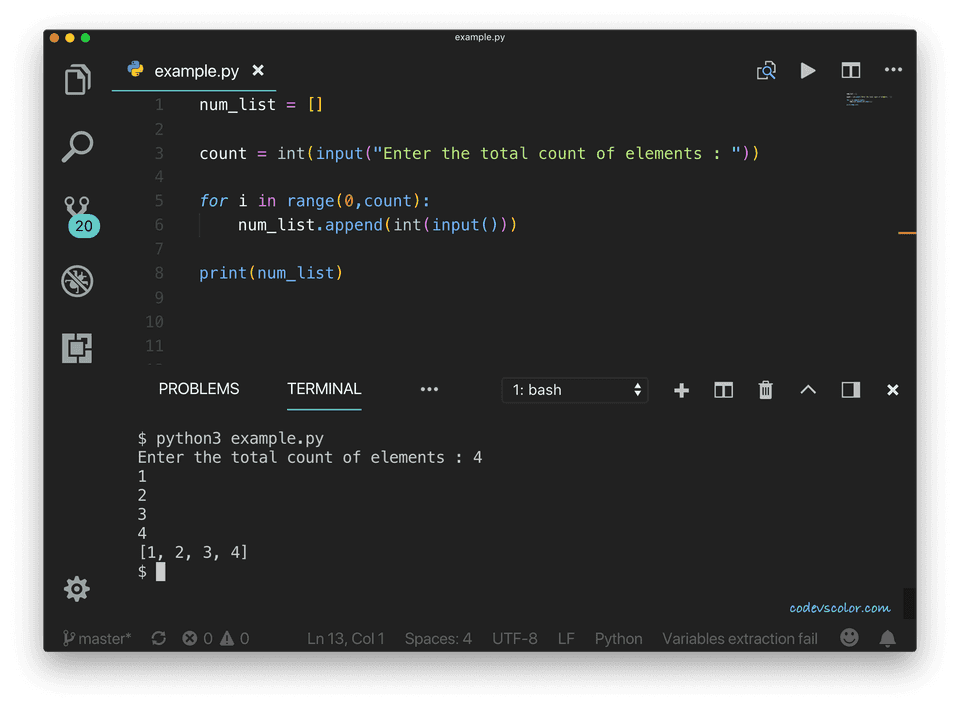
Task: Maximize the terminal panel
Action: point(850,390)
